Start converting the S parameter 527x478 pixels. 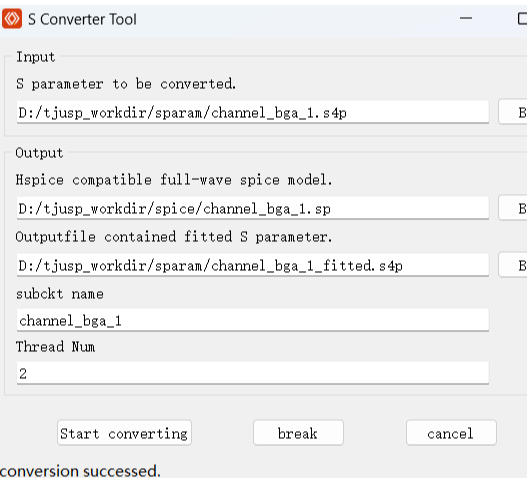(x=124, y=433)
